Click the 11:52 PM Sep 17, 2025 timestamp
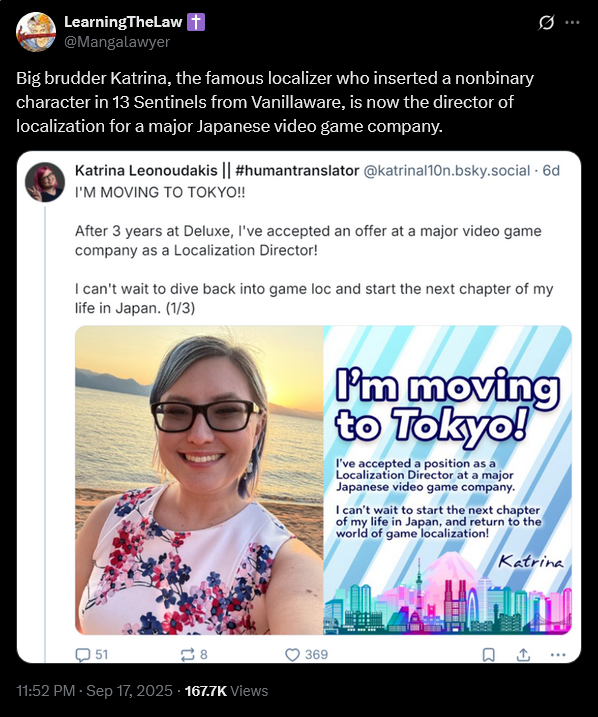This screenshot has width=598, height=717. coord(94,690)
